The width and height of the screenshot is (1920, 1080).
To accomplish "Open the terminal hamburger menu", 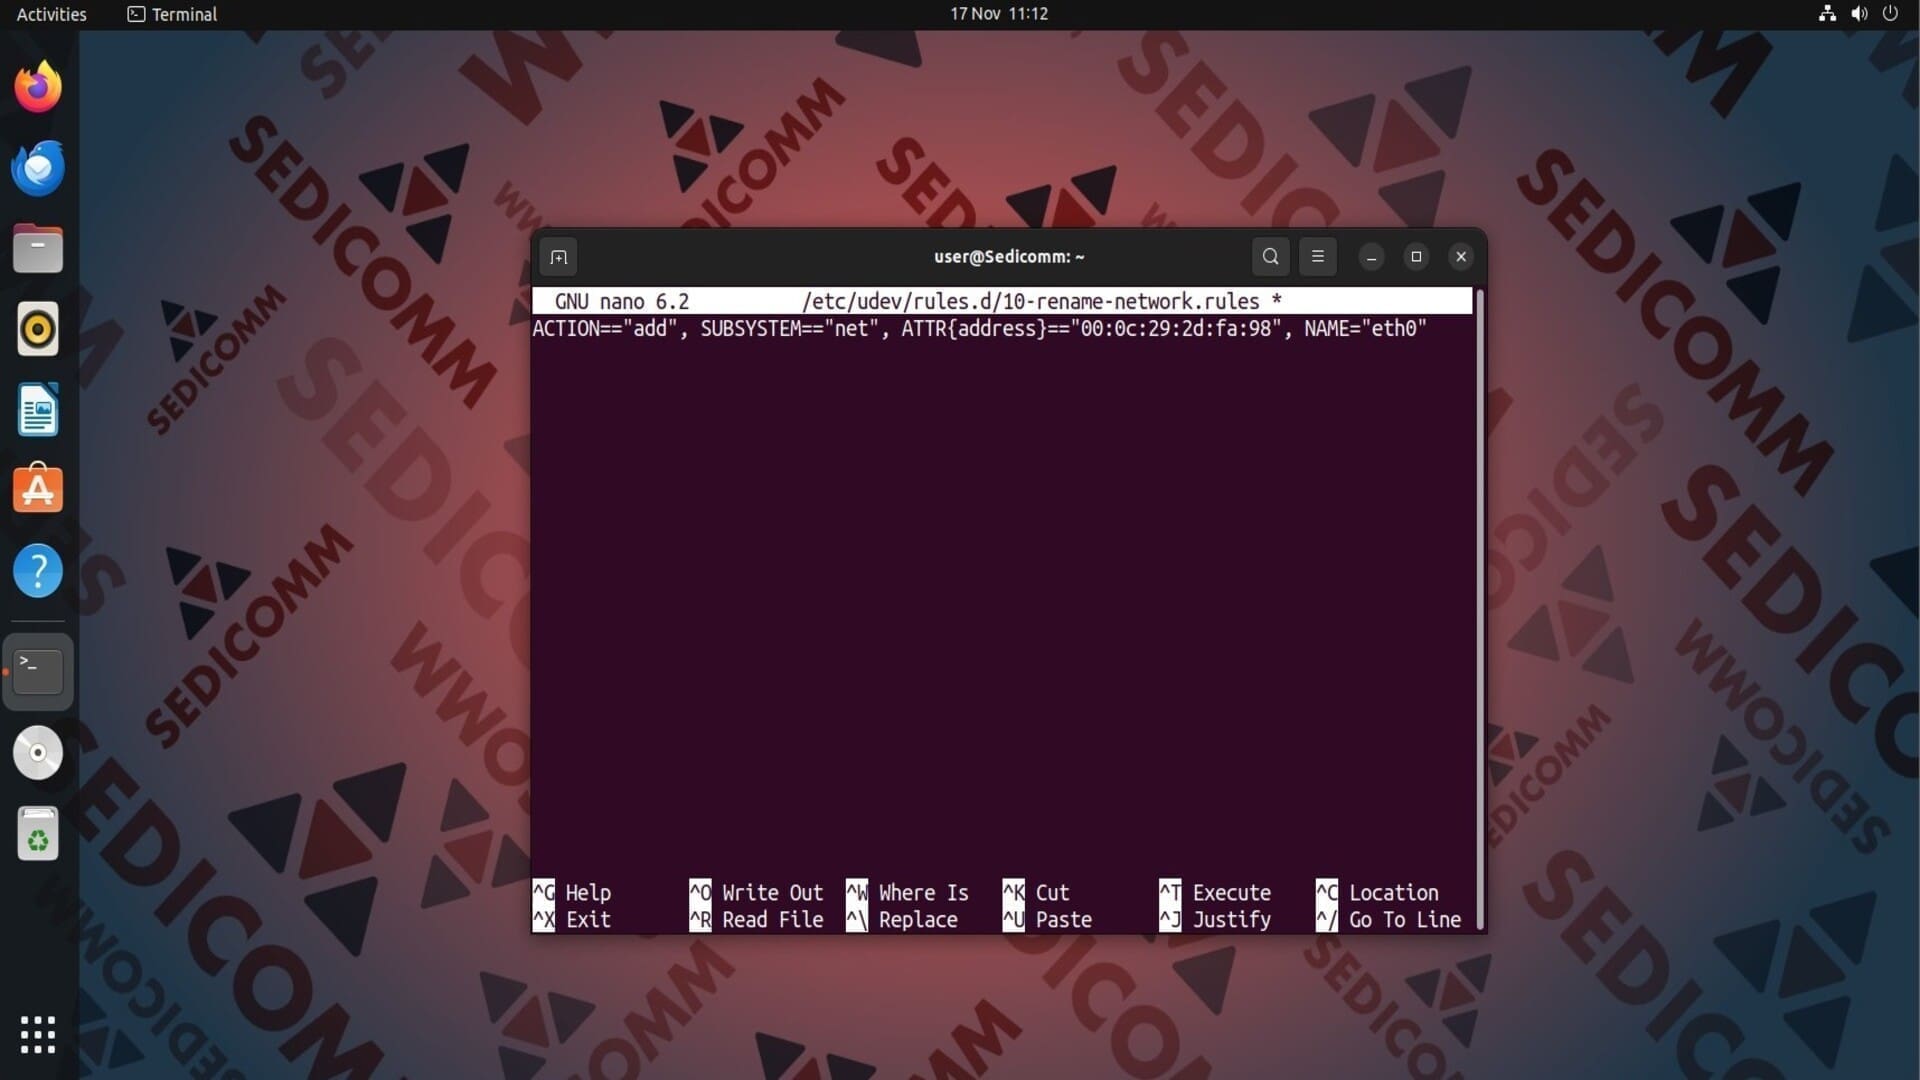I will [x=1317, y=257].
